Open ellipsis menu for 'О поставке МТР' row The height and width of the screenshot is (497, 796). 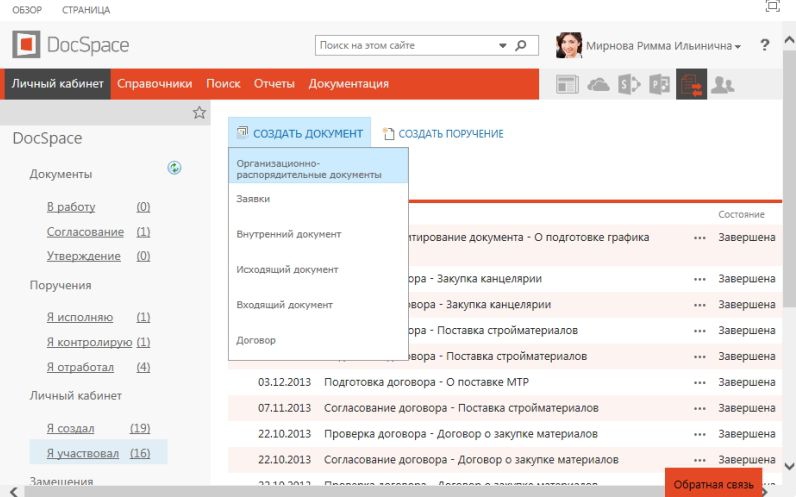click(700, 382)
